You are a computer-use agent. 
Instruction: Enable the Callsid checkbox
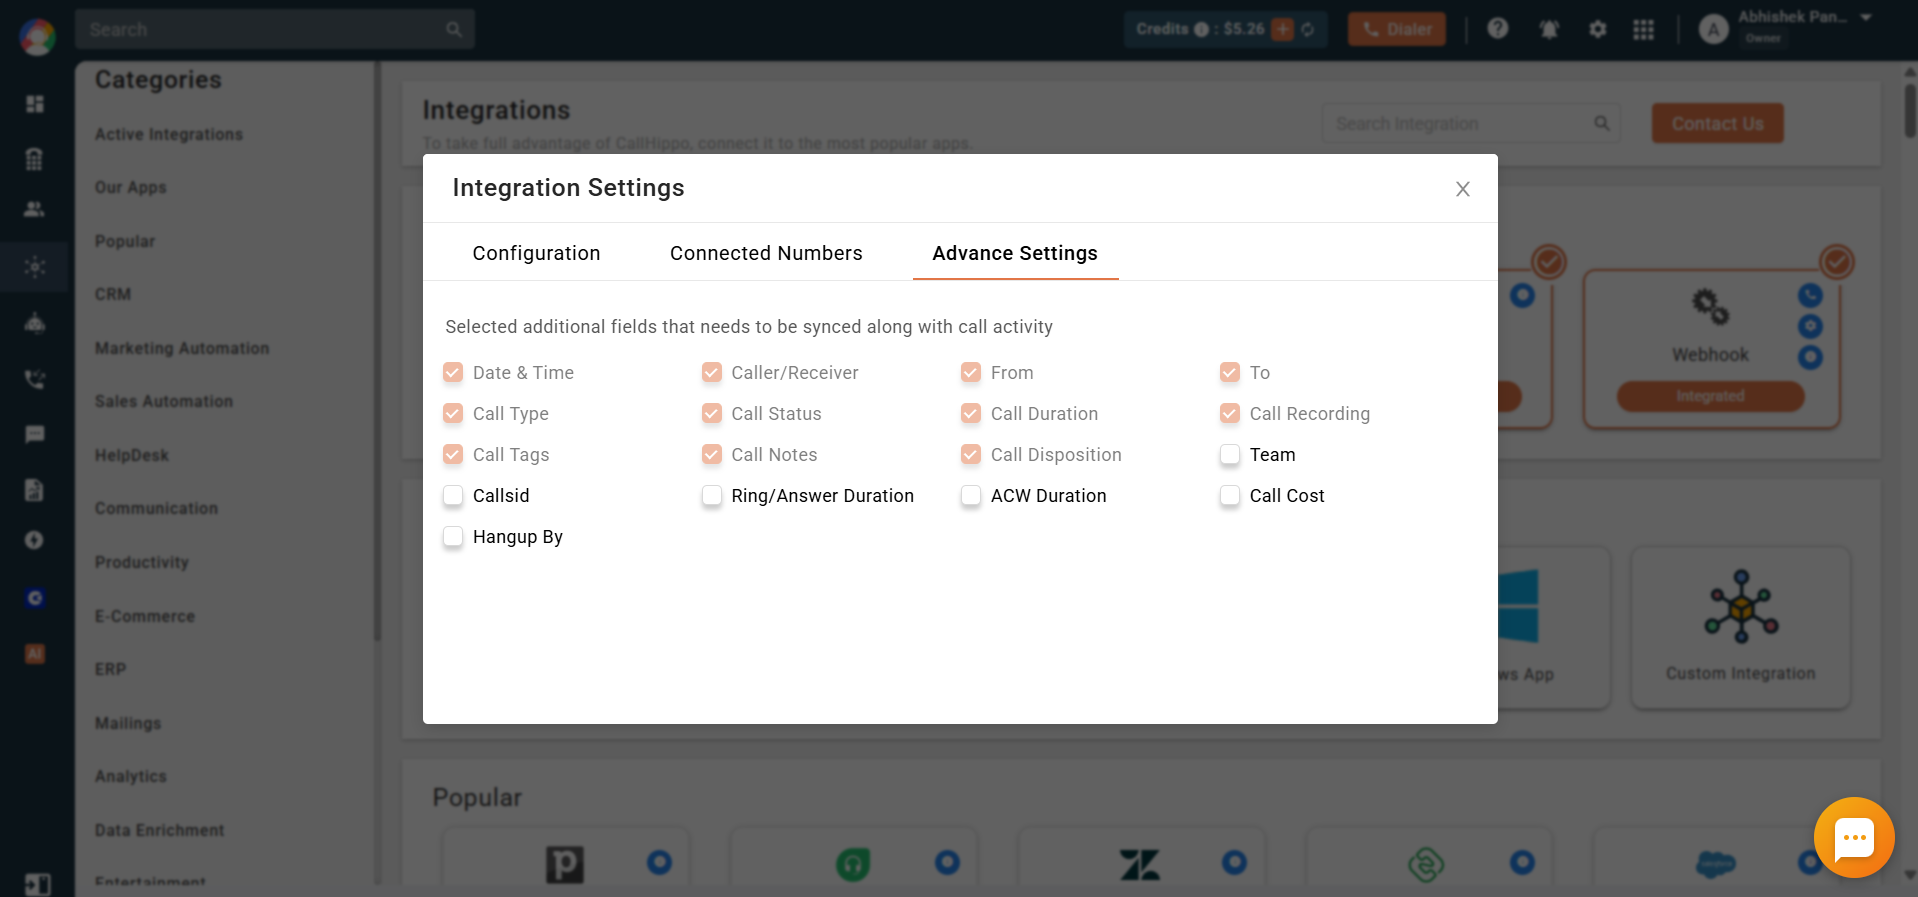click(453, 496)
